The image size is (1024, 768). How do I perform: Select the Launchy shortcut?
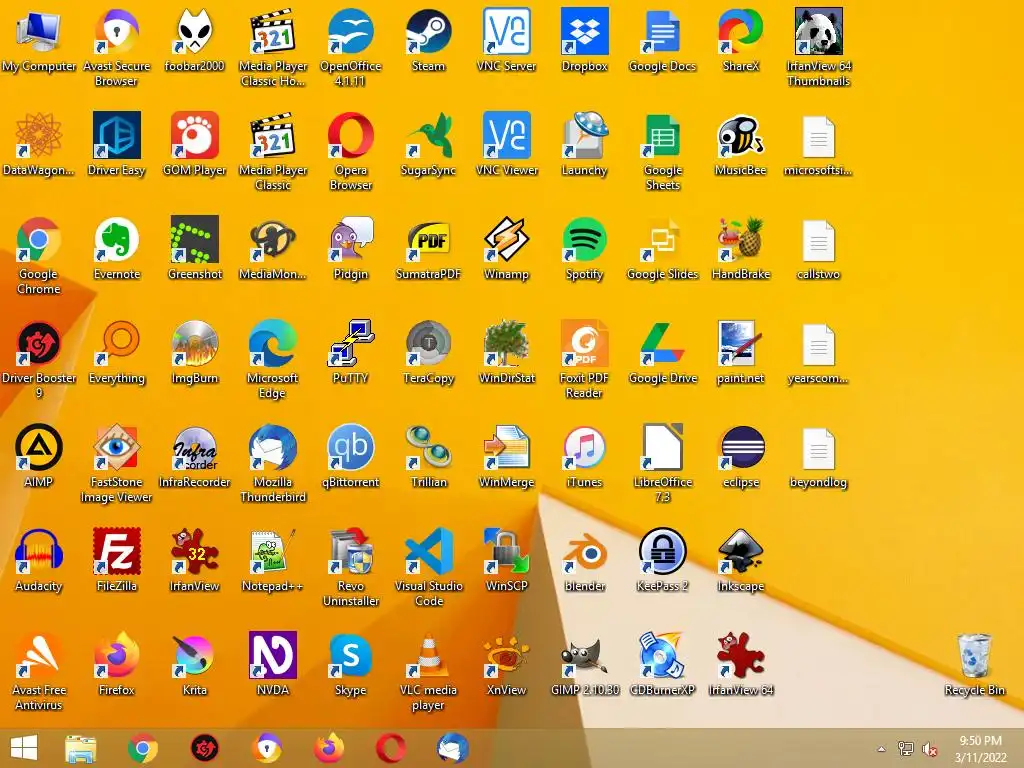[584, 135]
